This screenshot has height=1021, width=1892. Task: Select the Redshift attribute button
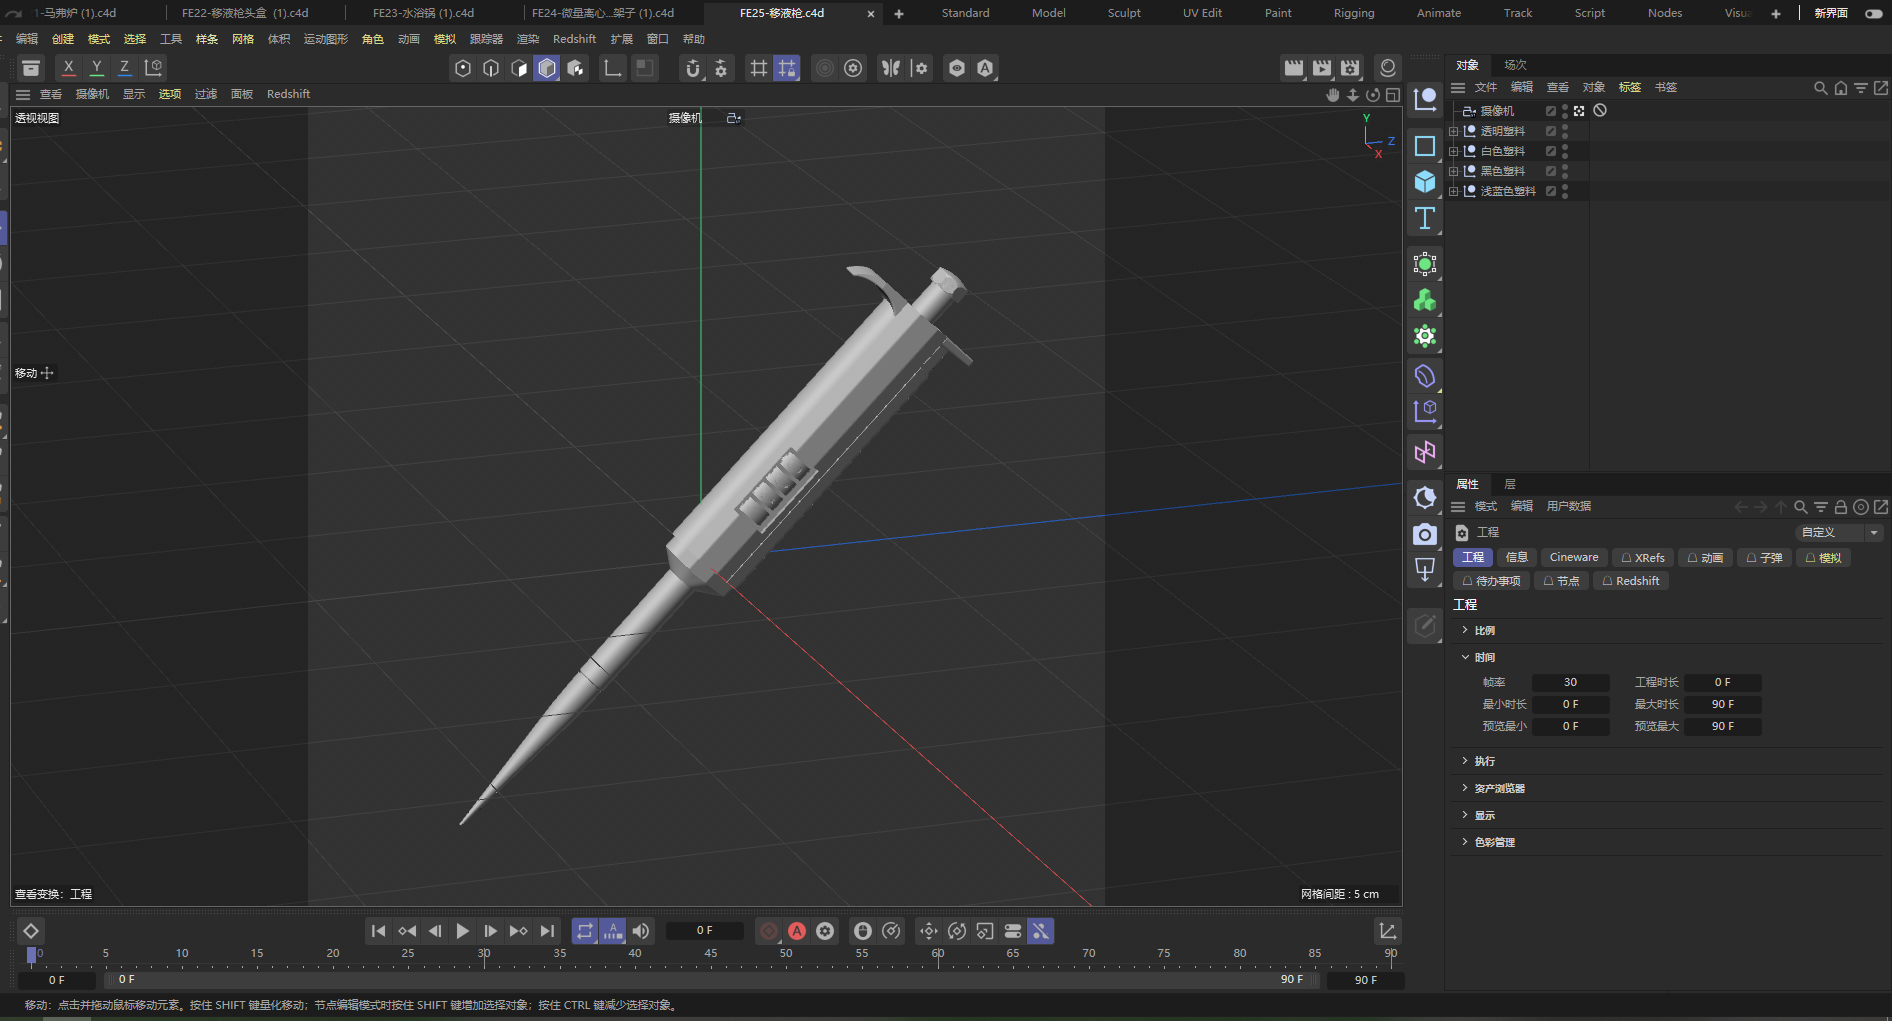(x=1630, y=581)
